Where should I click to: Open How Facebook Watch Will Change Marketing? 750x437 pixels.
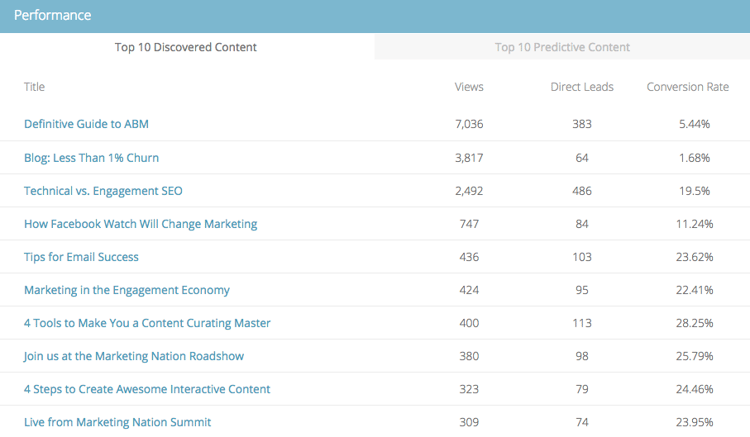141,224
